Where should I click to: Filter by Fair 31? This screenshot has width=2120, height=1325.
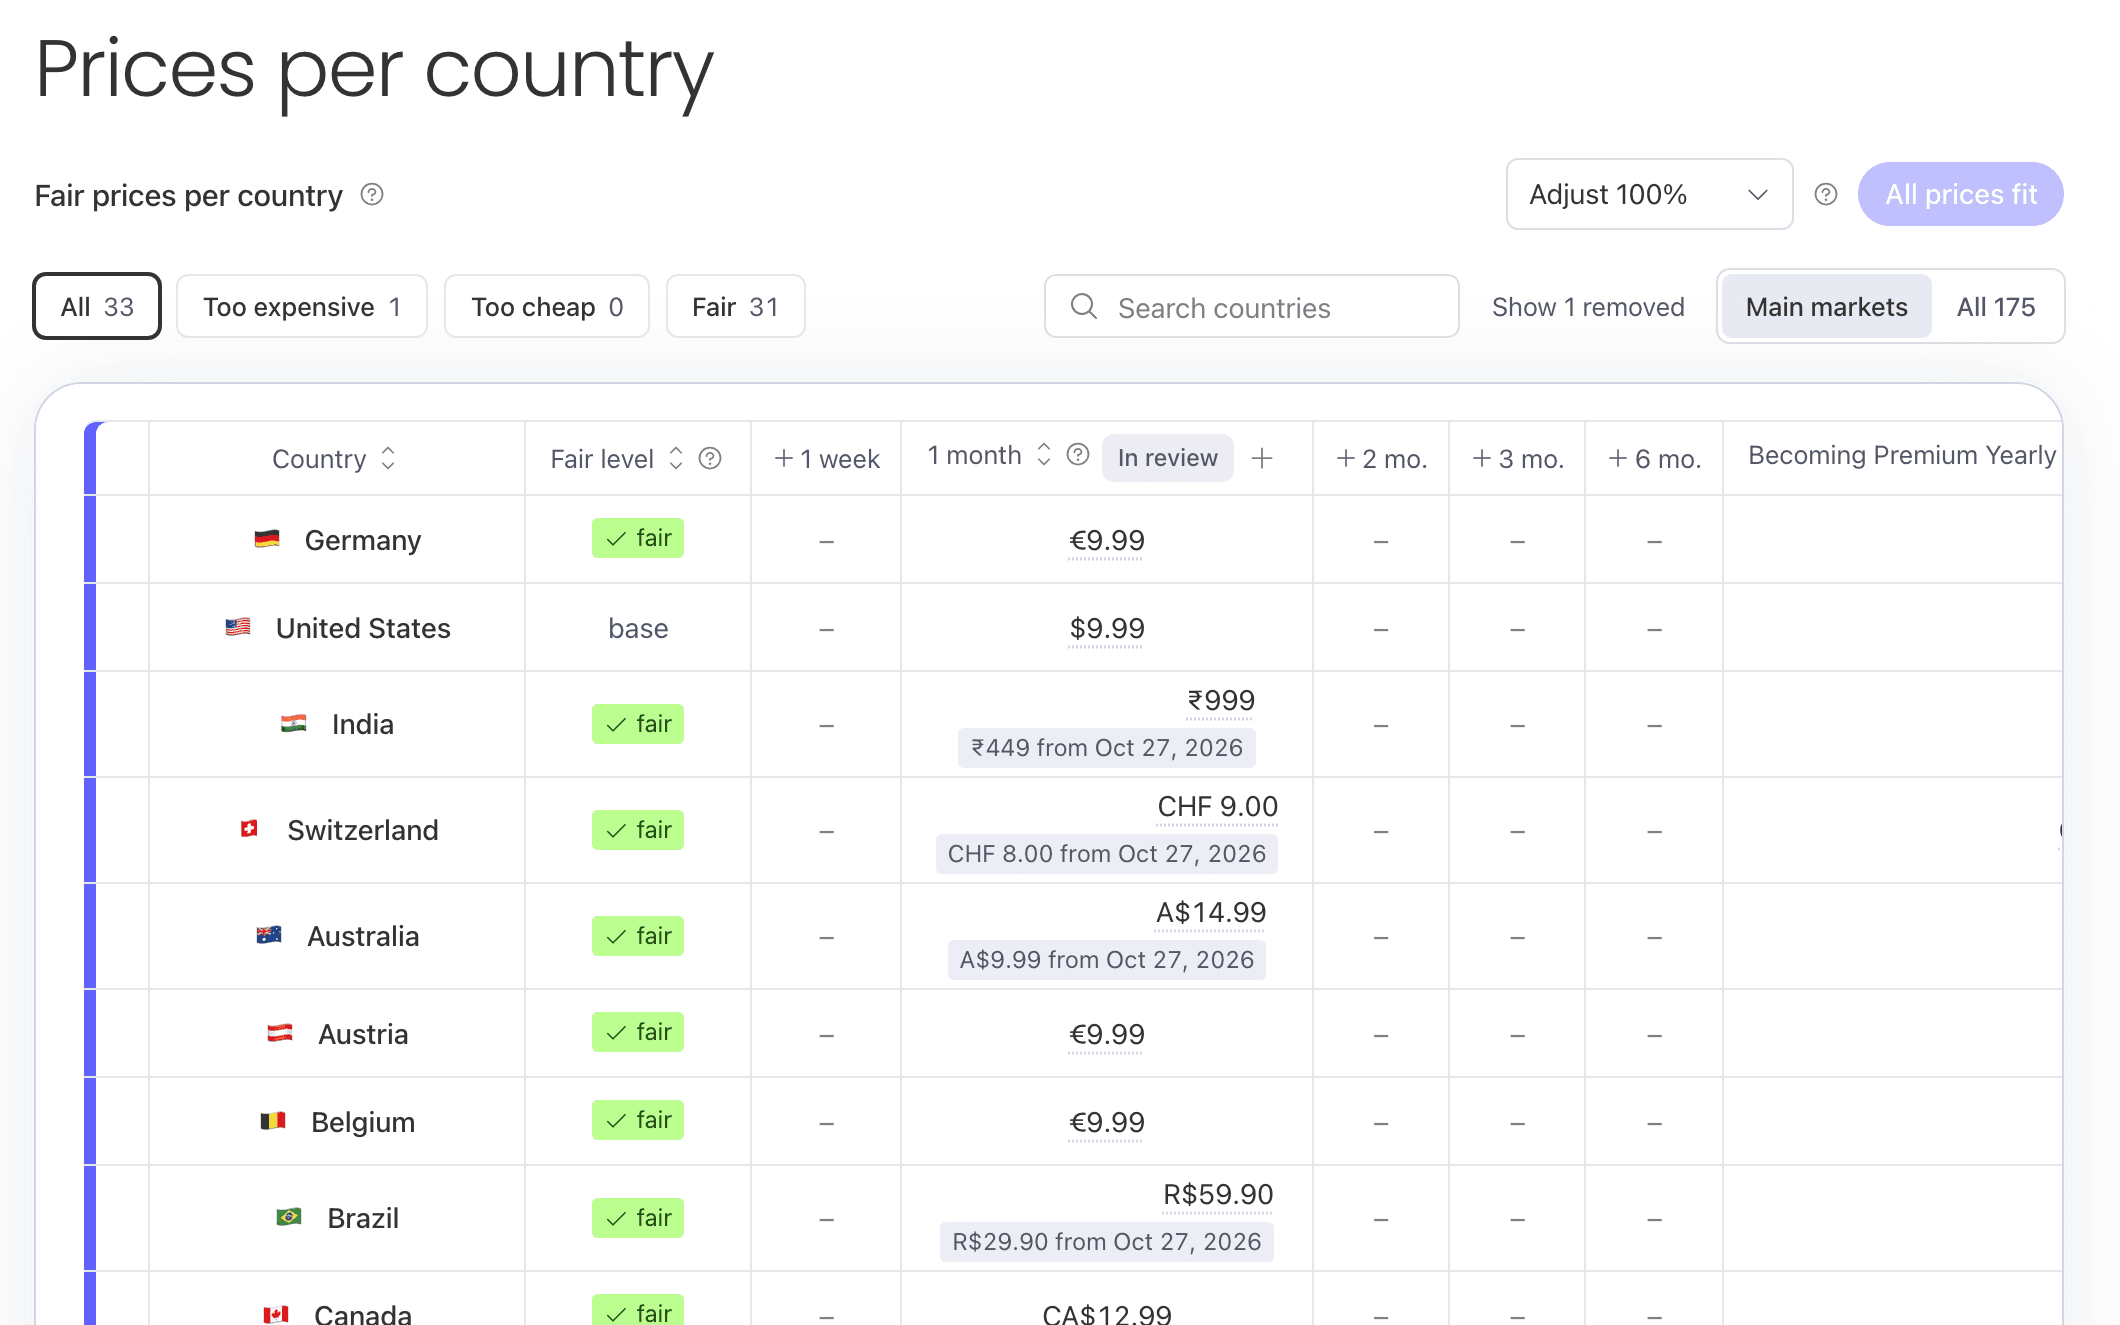[735, 306]
